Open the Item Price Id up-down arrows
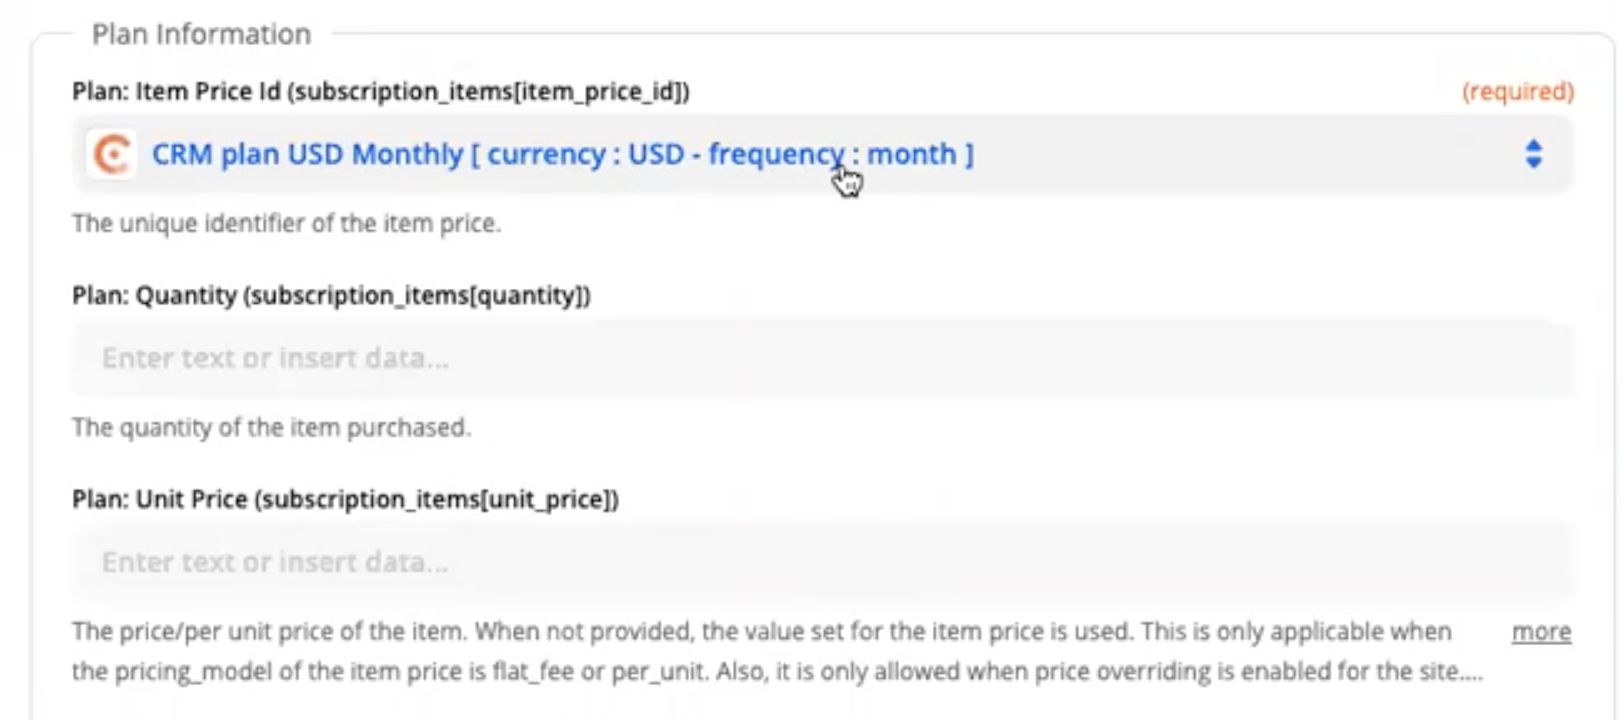 click(x=1533, y=154)
